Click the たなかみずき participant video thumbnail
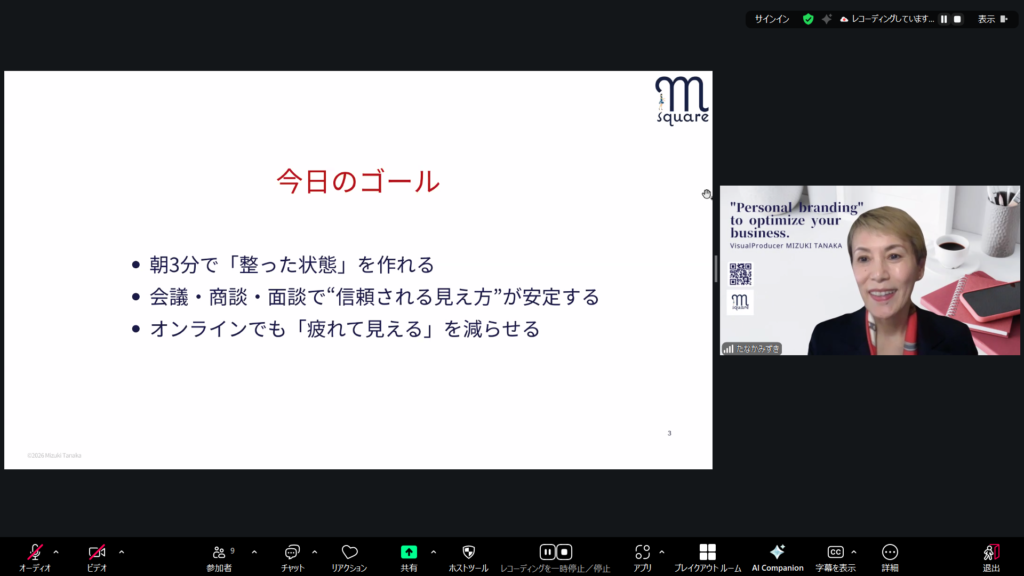The image size is (1024, 576). pos(869,270)
